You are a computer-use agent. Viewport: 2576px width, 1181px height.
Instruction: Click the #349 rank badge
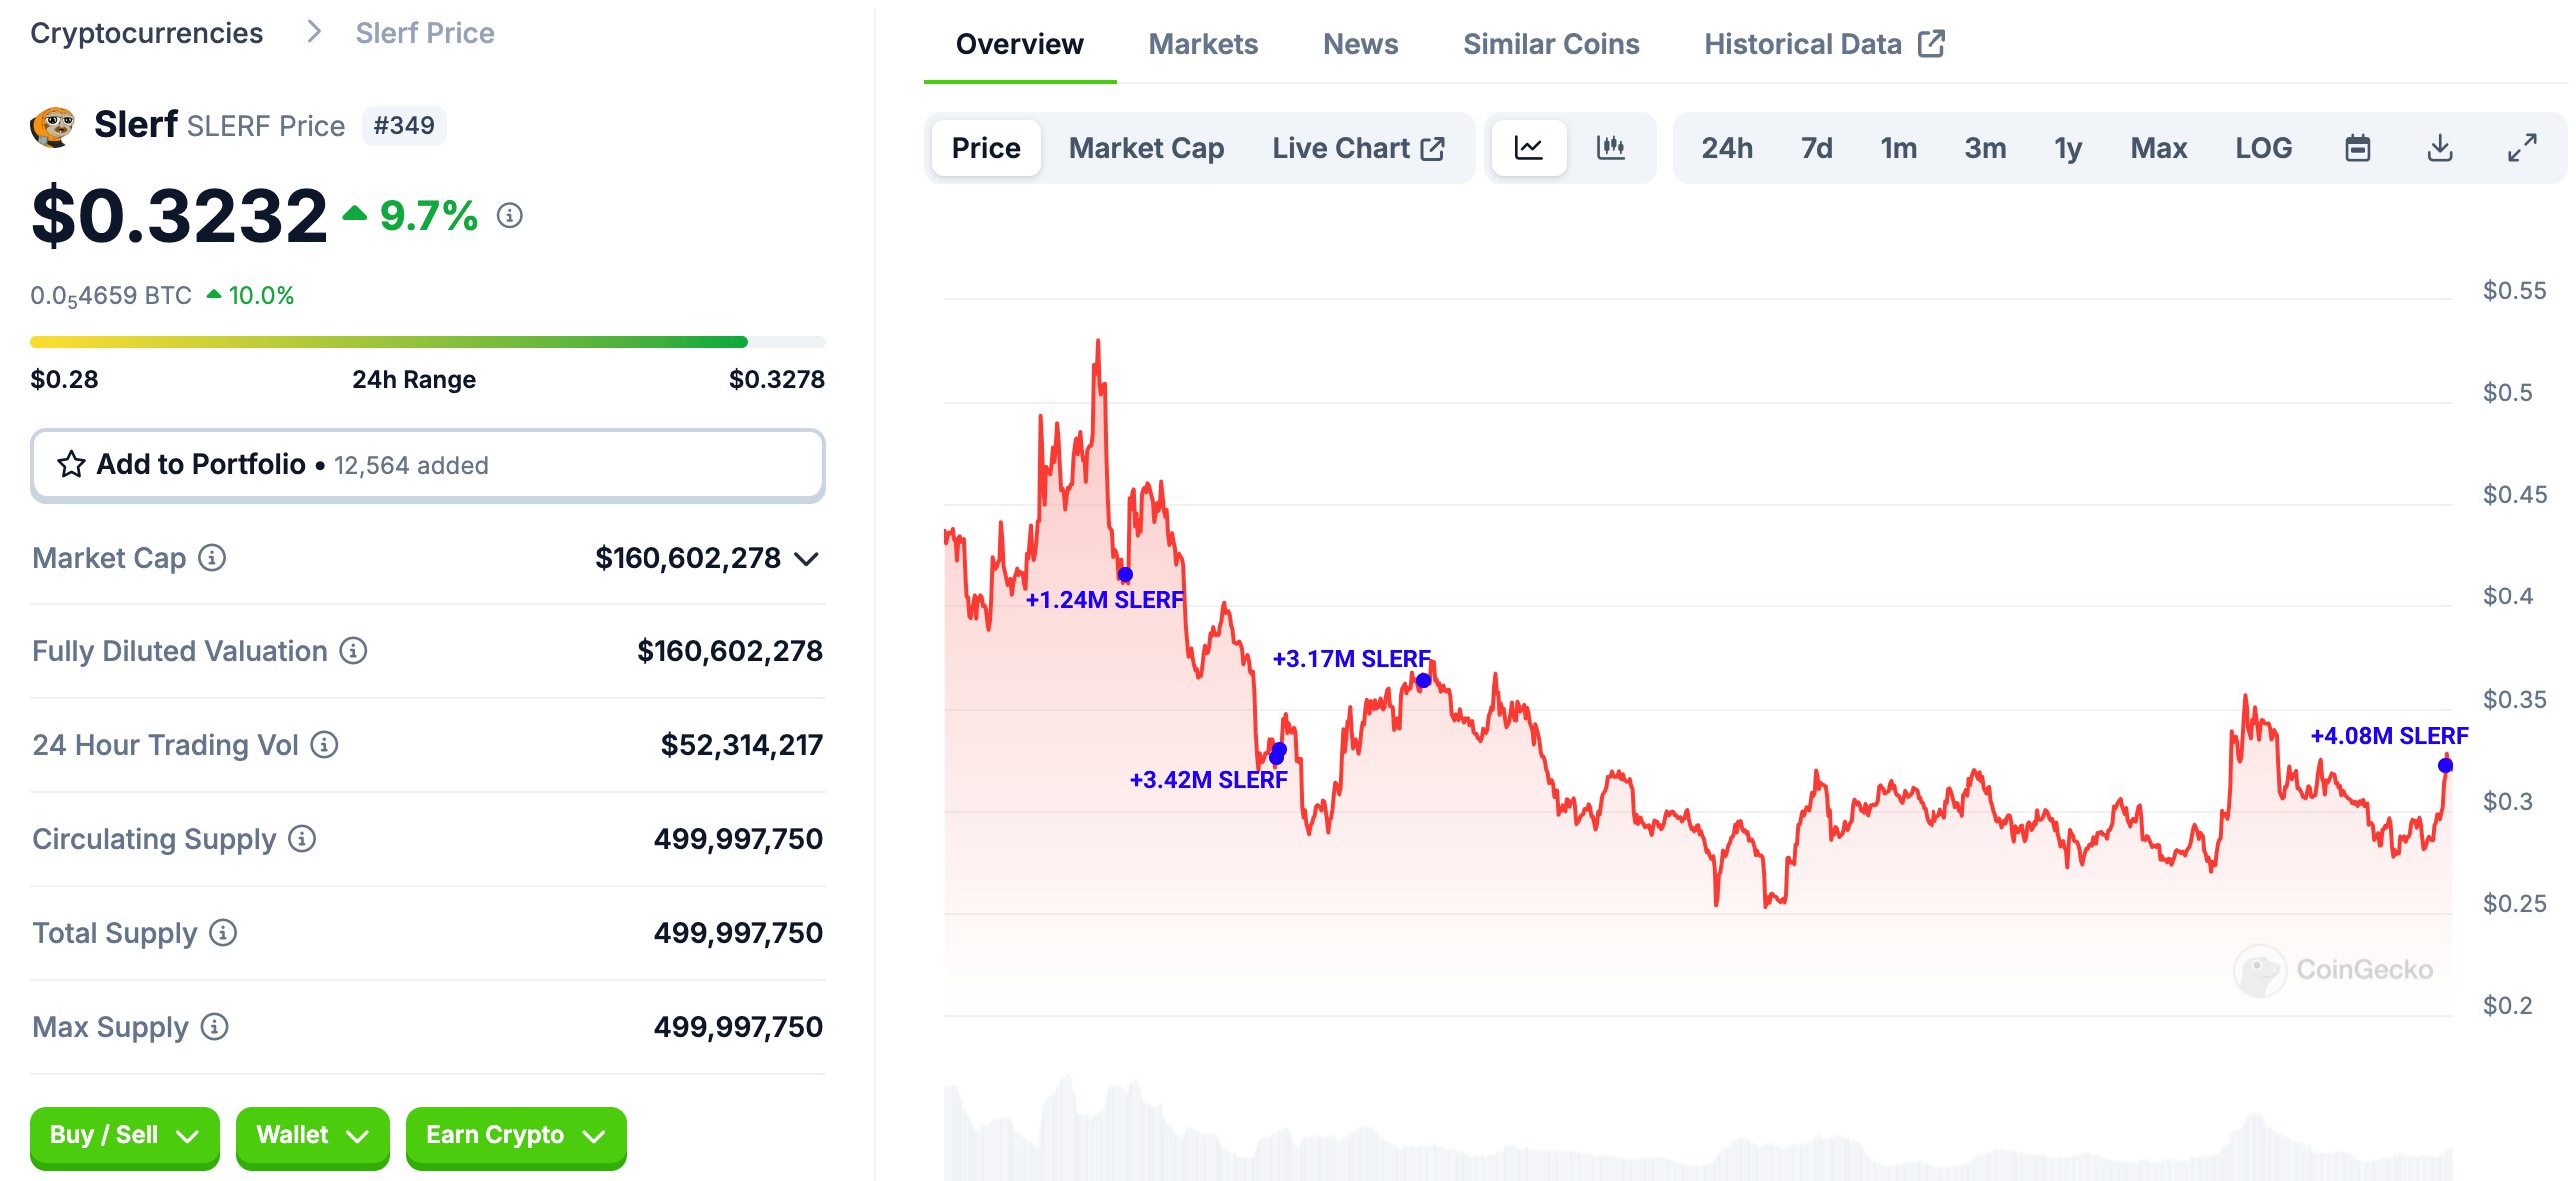[x=403, y=126]
